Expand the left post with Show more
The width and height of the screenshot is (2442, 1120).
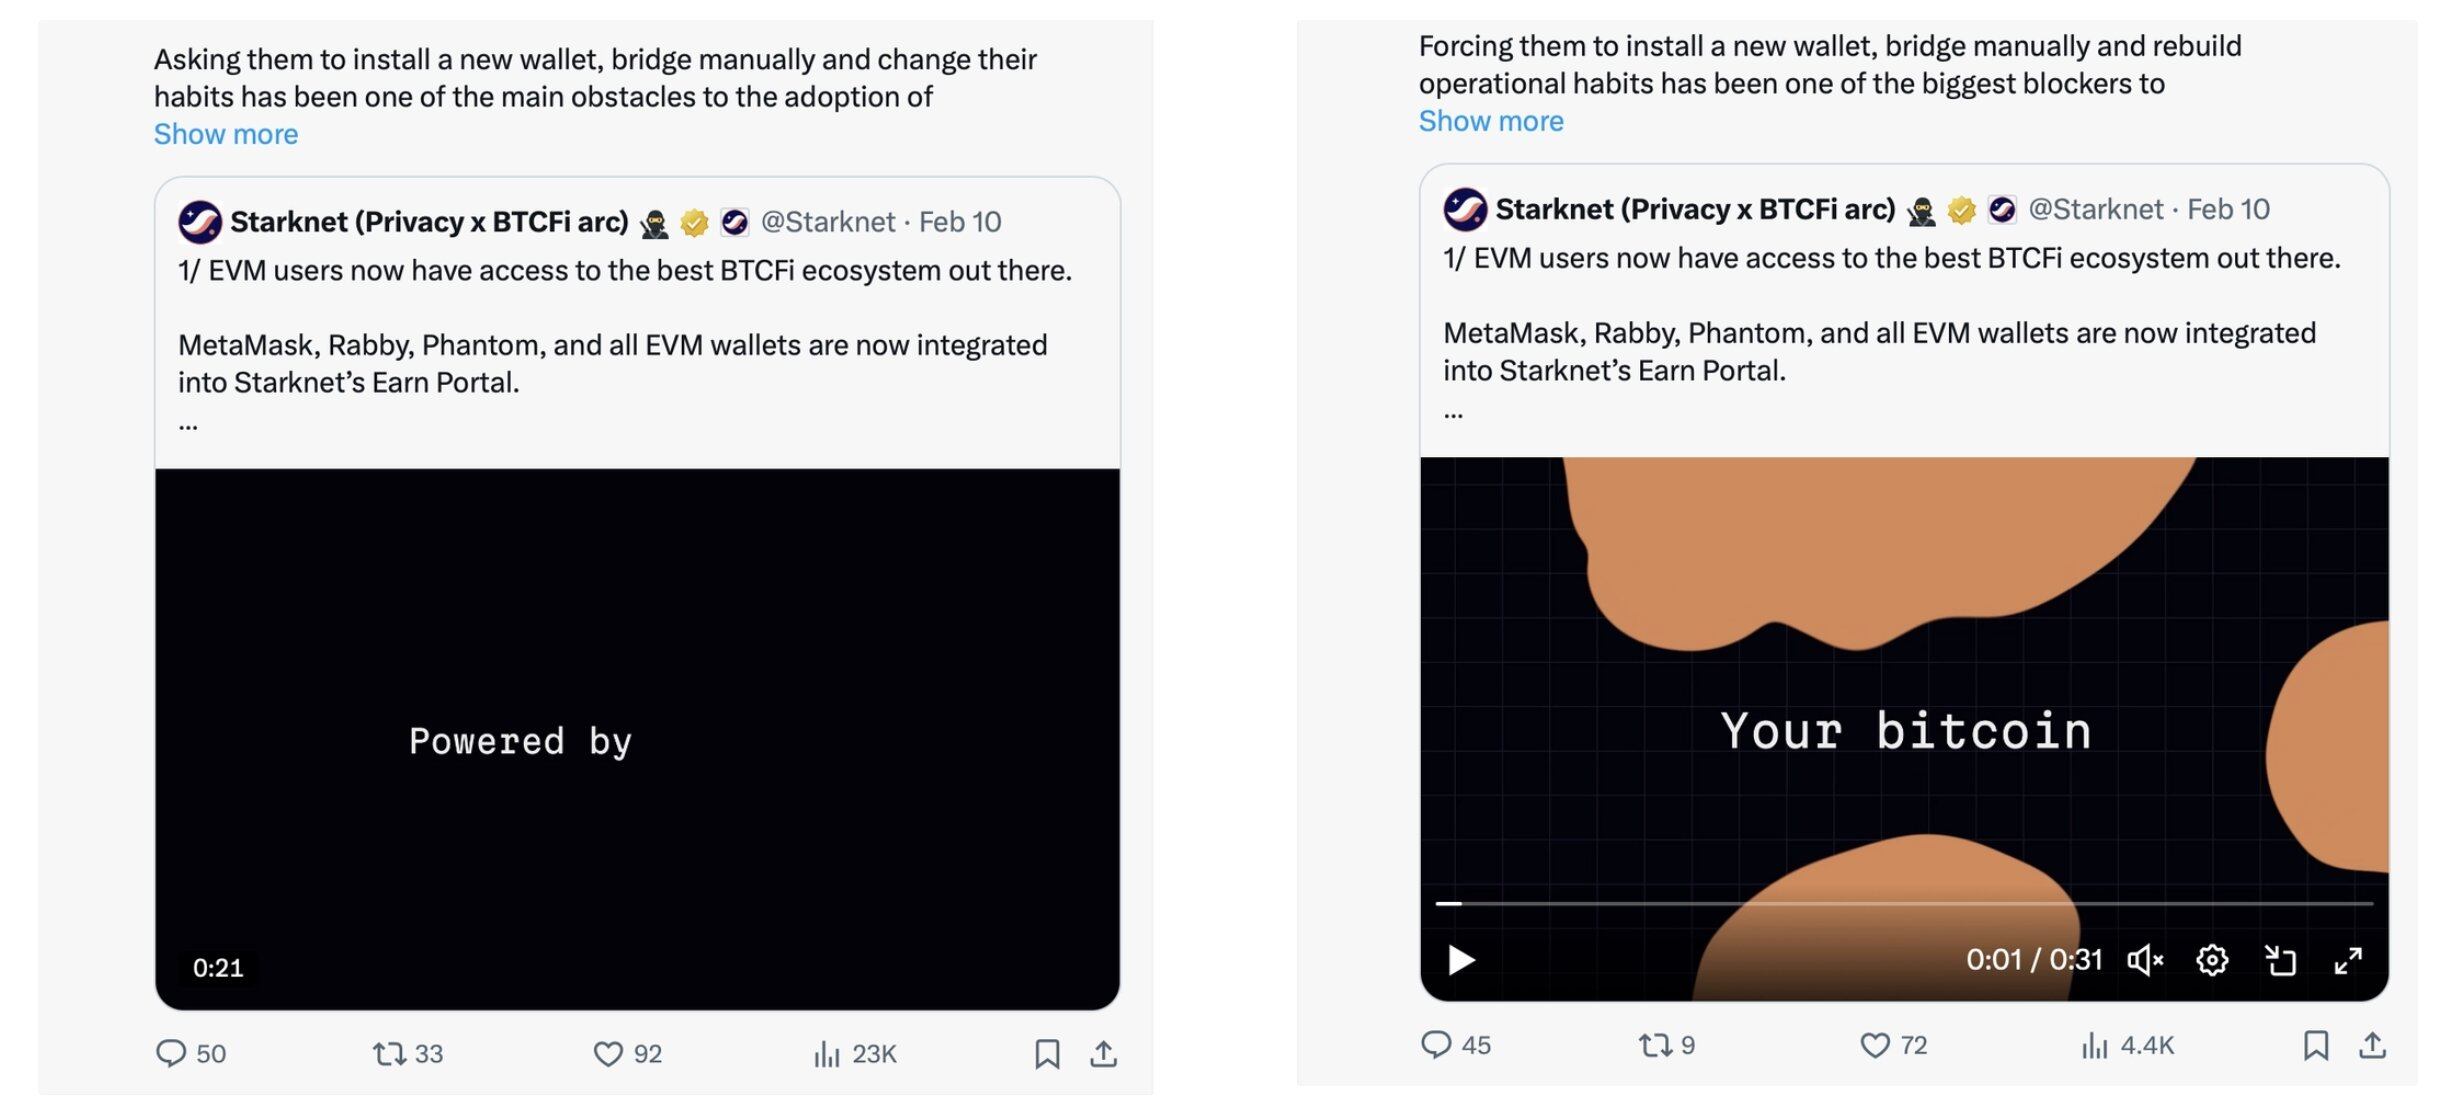[225, 133]
